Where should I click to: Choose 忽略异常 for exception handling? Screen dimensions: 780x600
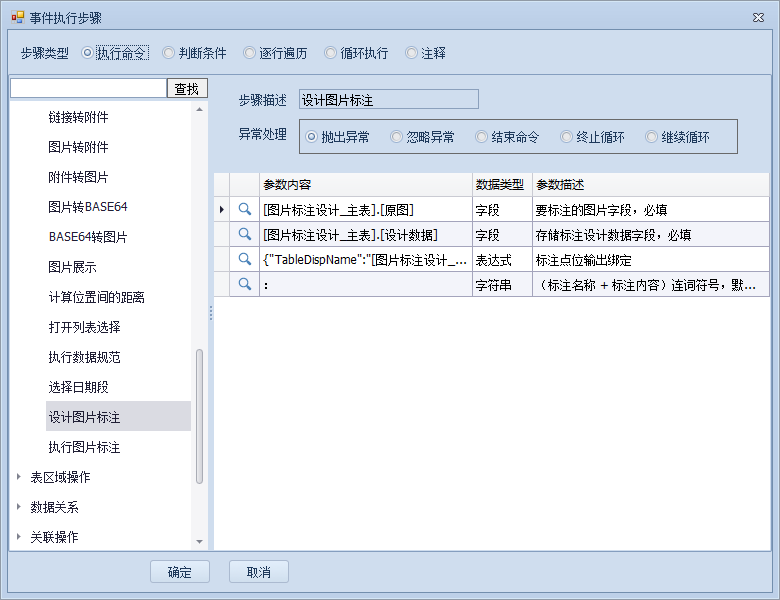[x=397, y=137]
